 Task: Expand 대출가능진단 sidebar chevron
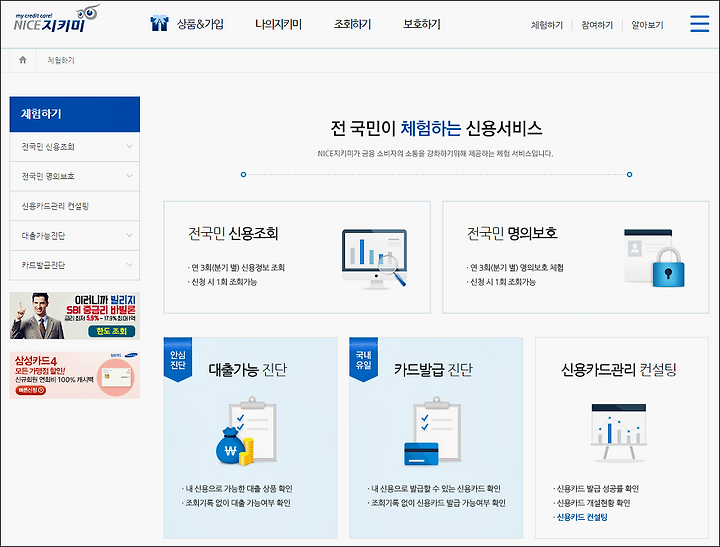click(129, 235)
